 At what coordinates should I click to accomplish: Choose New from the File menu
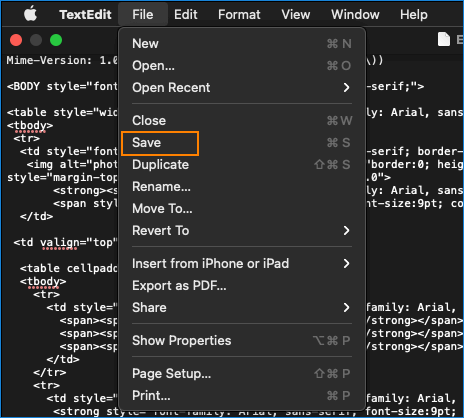(242, 44)
